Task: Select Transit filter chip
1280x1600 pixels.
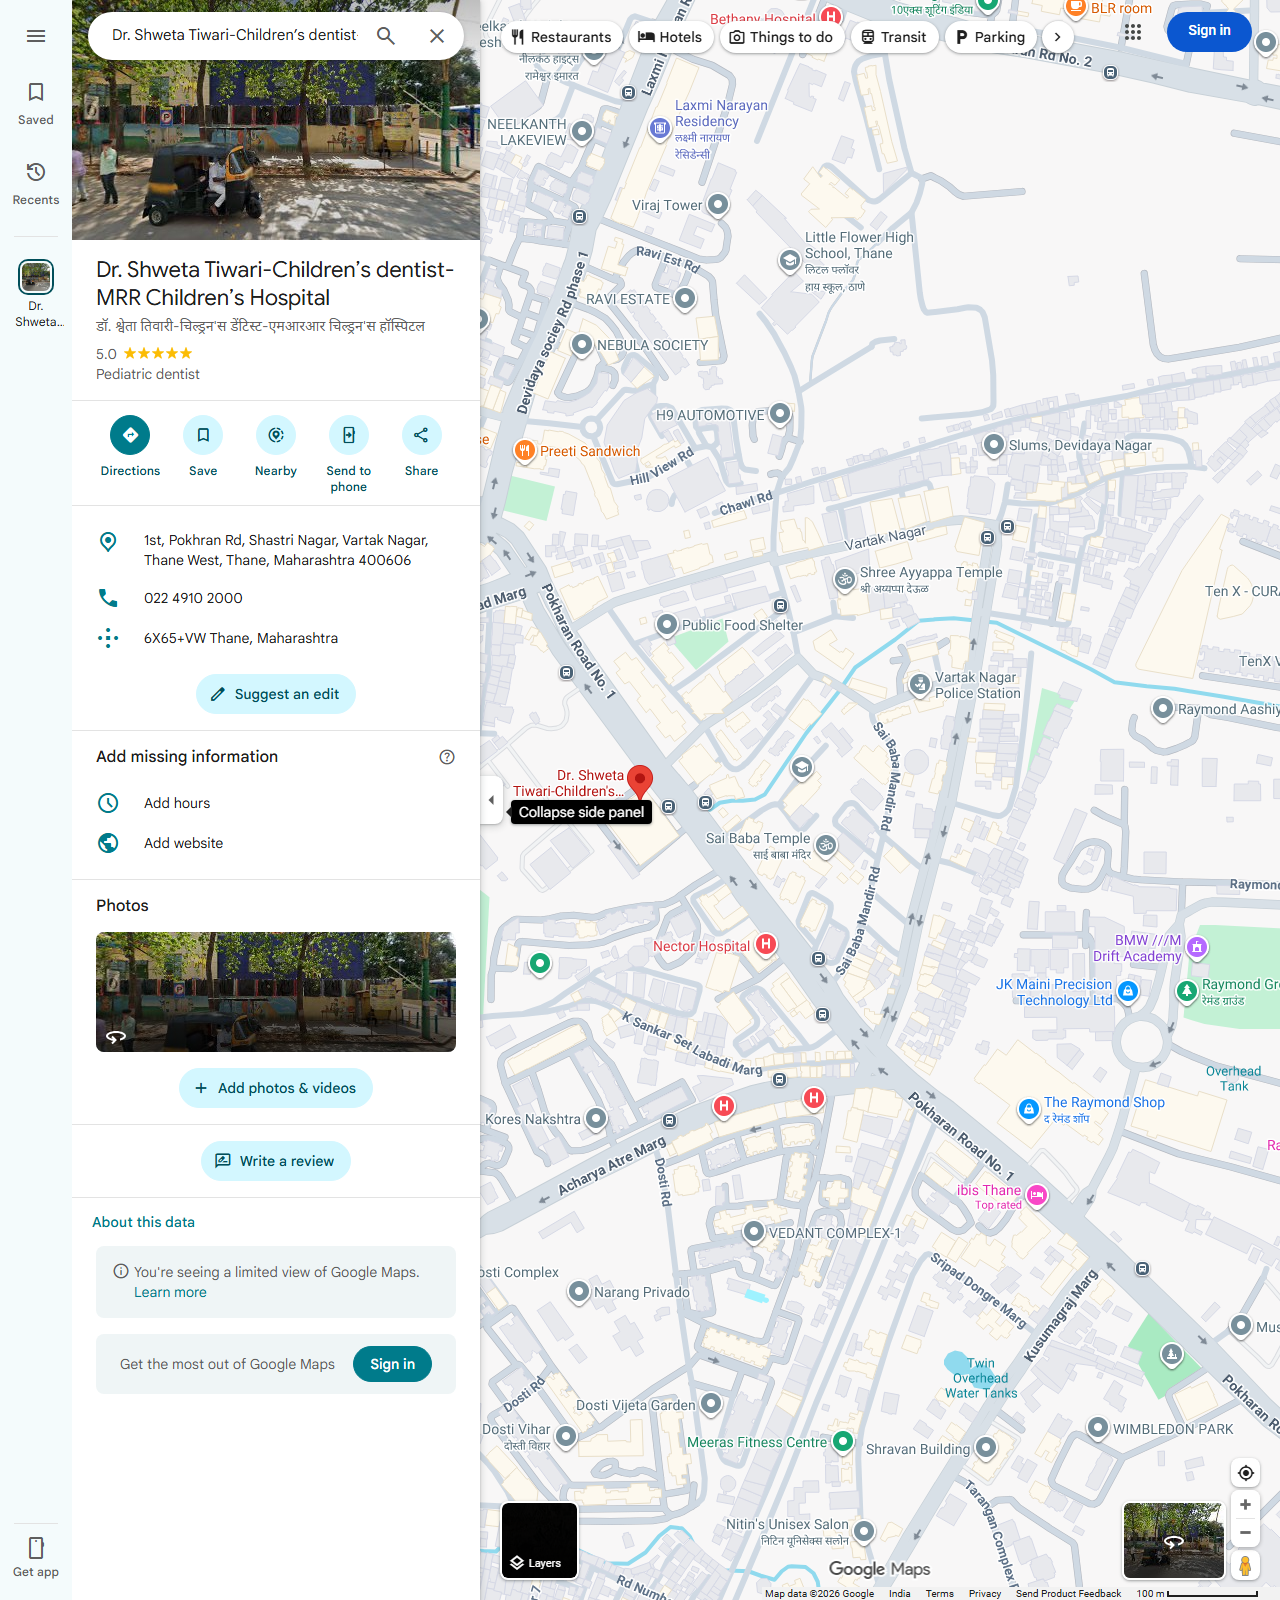Action: coord(894,37)
